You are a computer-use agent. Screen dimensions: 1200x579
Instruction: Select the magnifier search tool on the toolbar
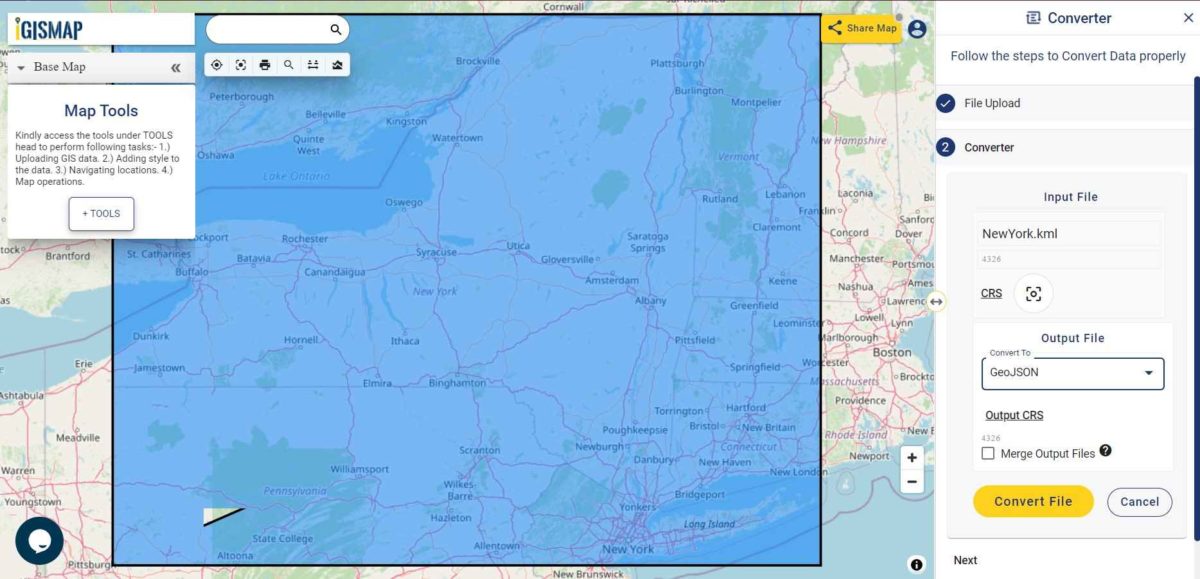[289, 64]
